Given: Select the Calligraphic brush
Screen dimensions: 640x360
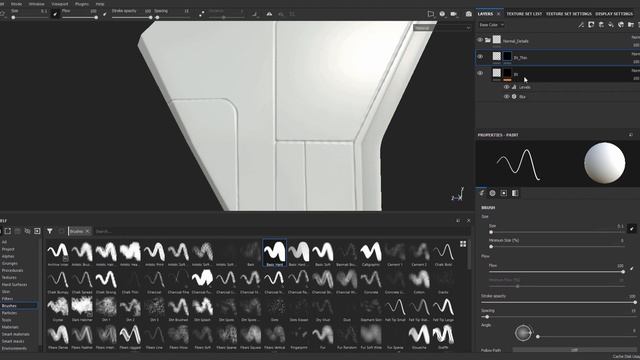Looking at the screenshot, I should tap(371, 253).
